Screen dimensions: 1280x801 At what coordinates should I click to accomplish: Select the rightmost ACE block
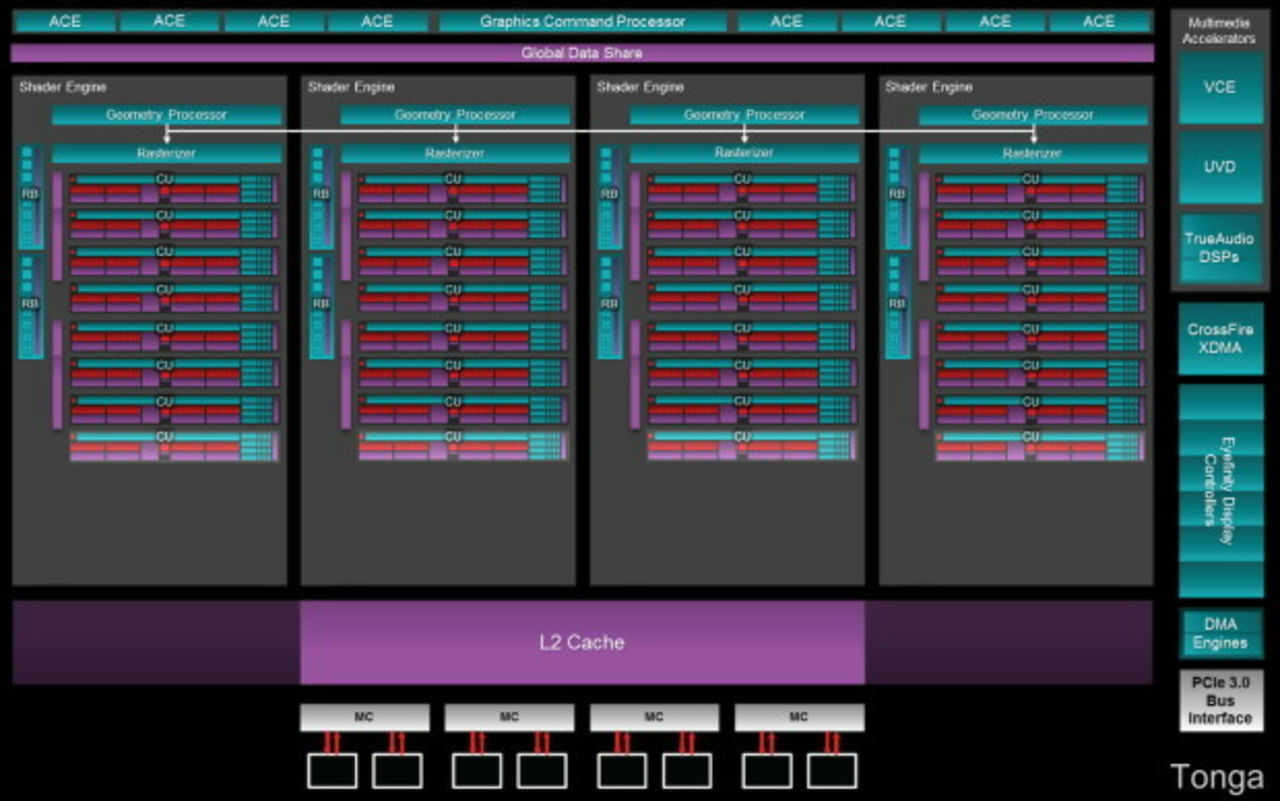(1099, 21)
